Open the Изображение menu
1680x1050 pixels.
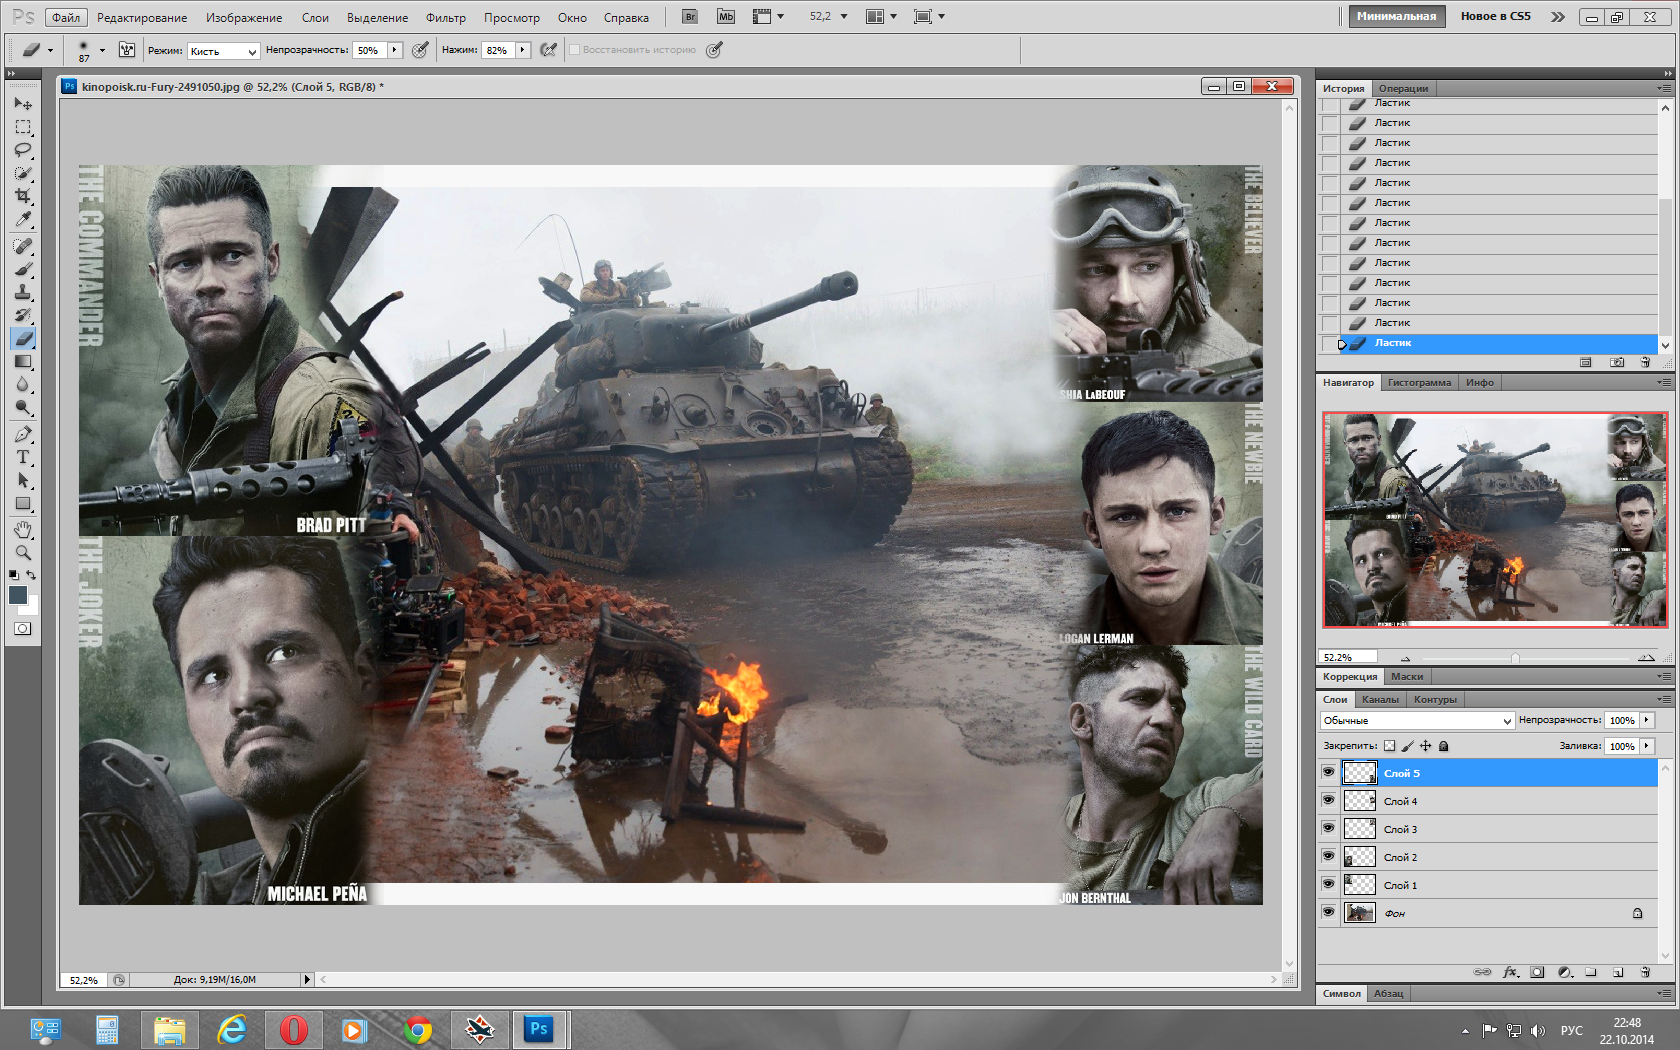pyautogui.click(x=244, y=18)
